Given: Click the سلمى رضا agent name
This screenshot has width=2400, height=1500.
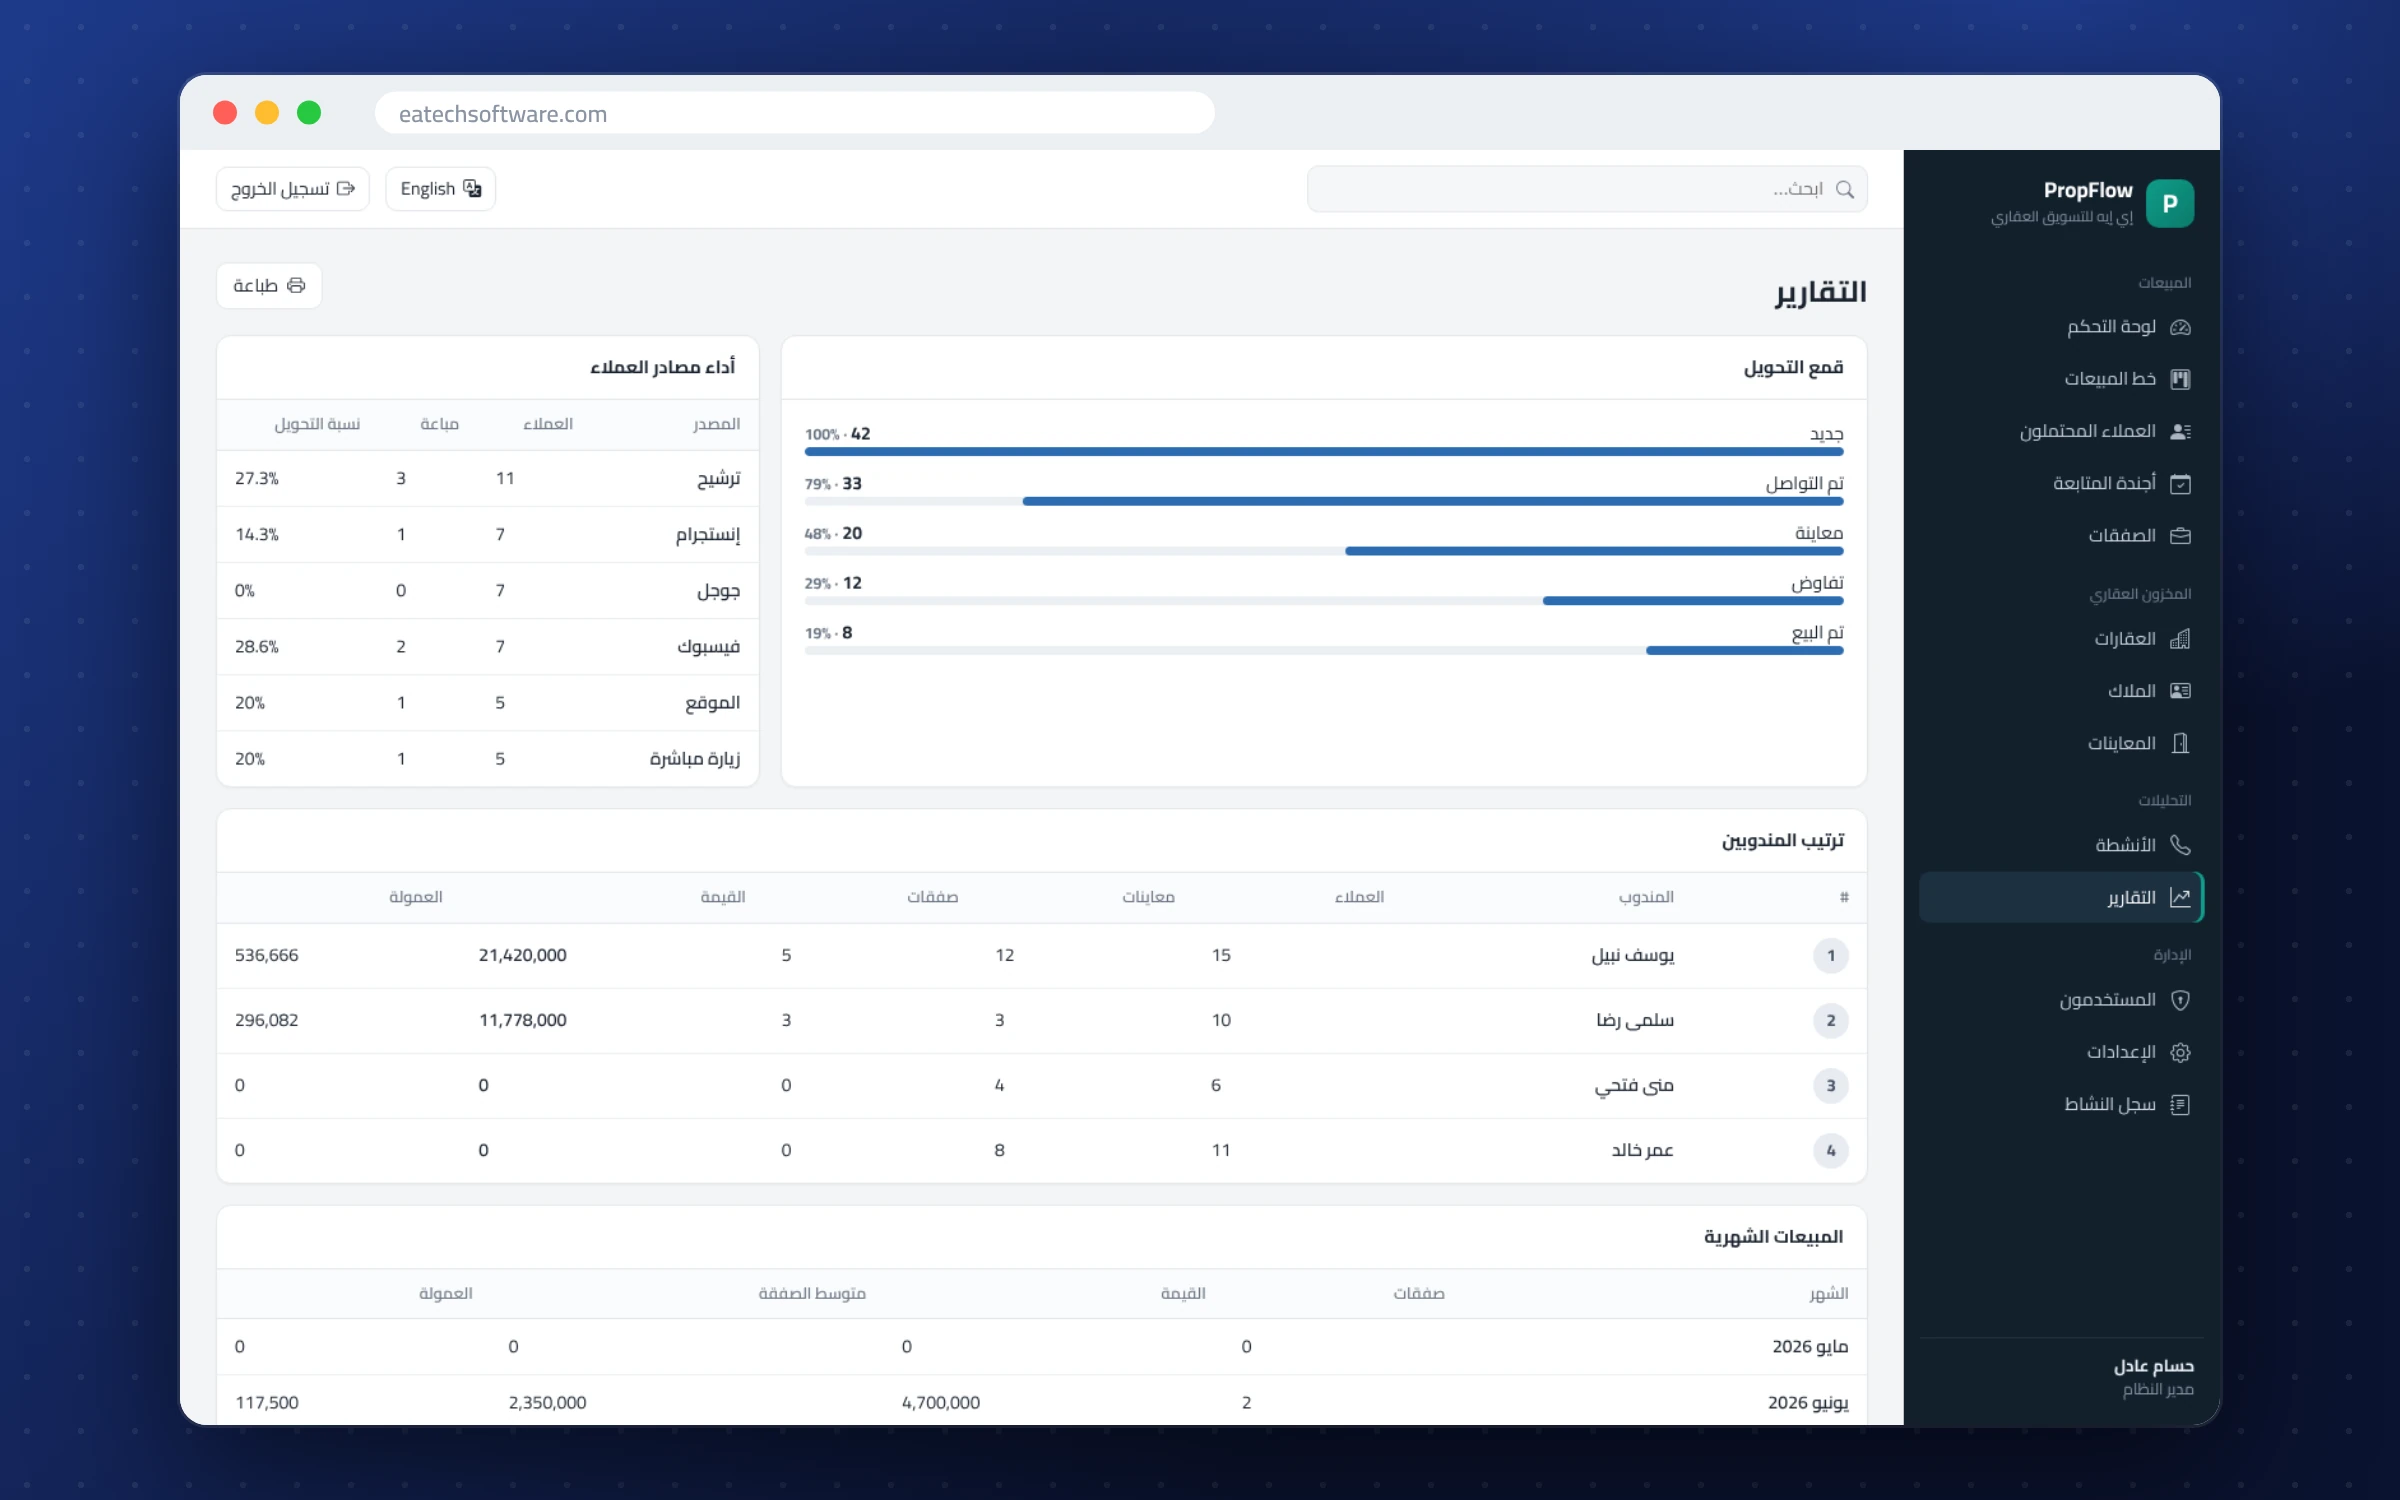Looking at the screenshot, I should pyautogui.click(x=1635, y=1021).
